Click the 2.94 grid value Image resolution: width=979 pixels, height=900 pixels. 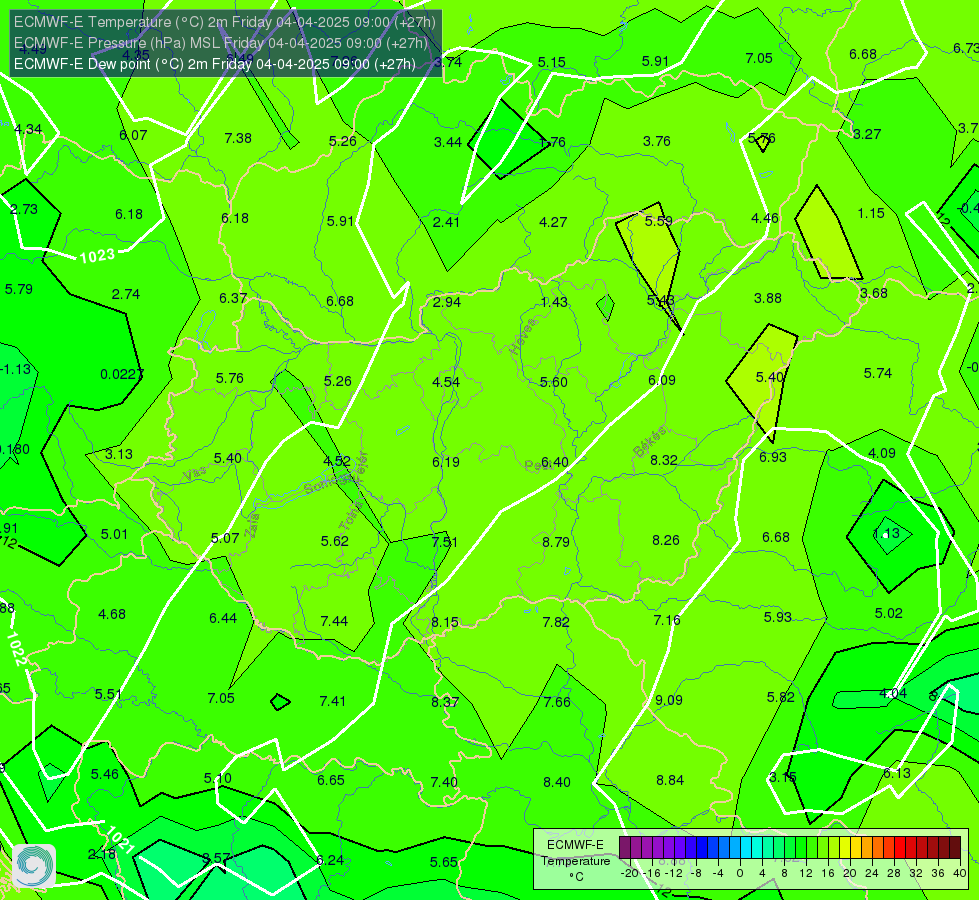coord(447,302)
